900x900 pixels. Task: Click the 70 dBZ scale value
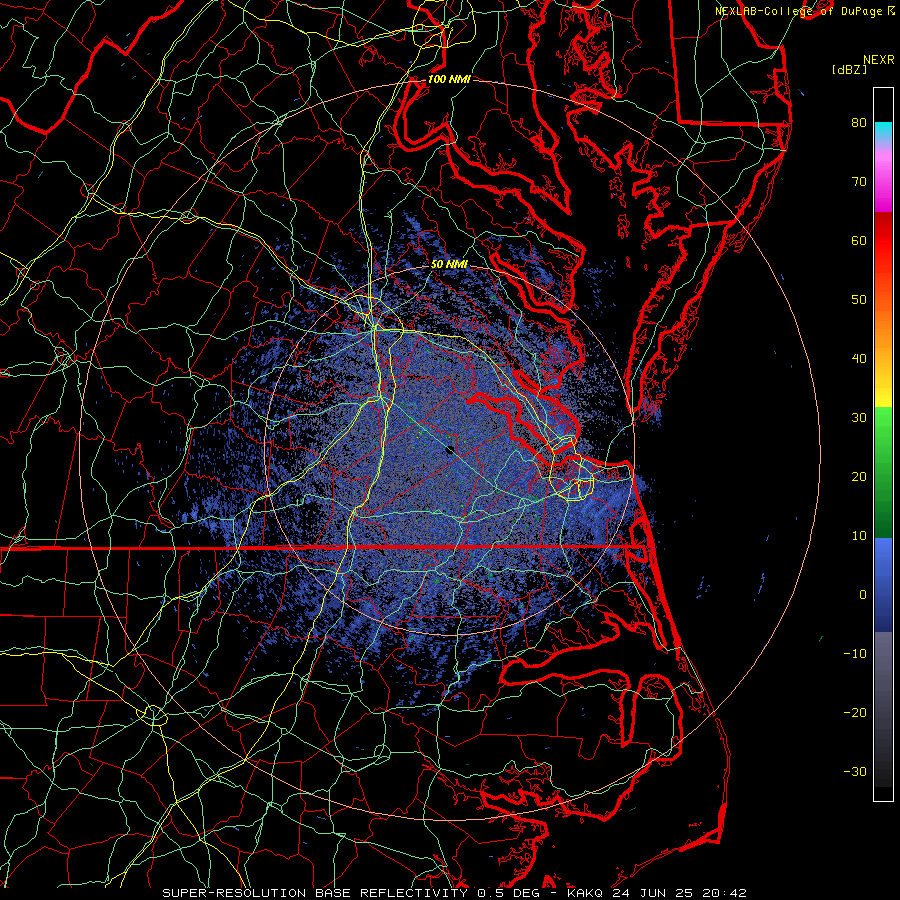coord(859,181)
